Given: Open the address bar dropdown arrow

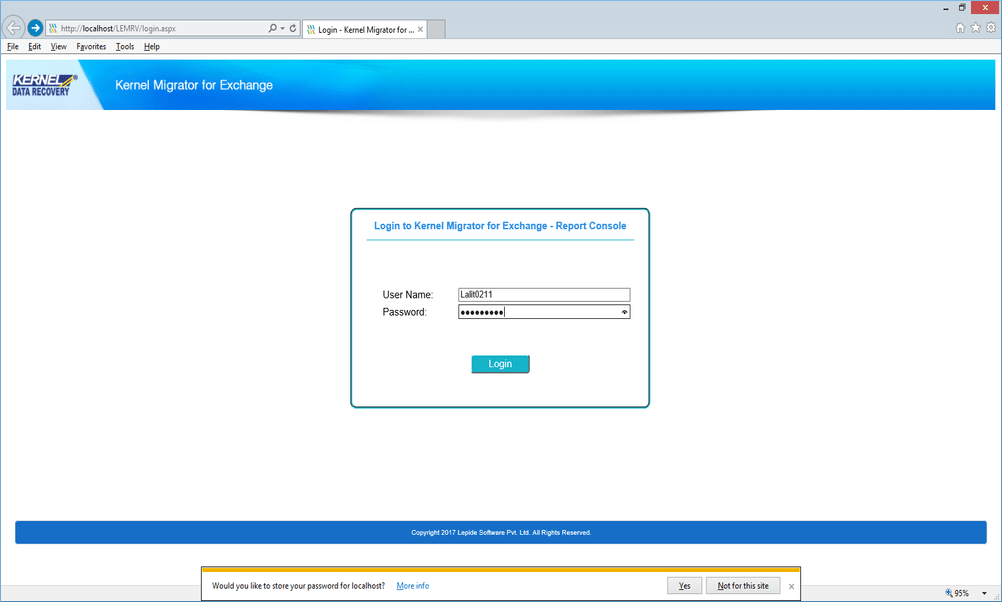Looking at the screenshot, I should pos(282,28).
